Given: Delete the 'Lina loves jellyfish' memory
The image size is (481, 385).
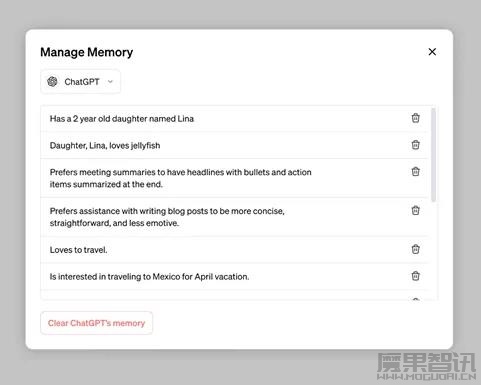Looking at the screenshot, I should (x=415, y=145).
